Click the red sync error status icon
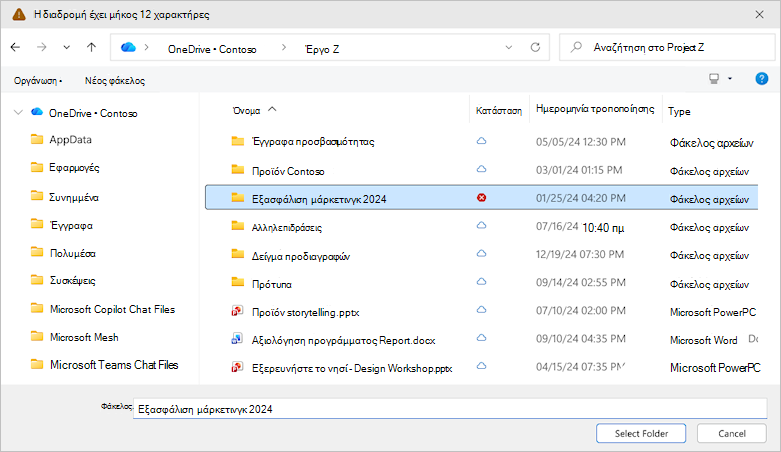This screenshot has width=781, height=452. (x=482, y=198)
